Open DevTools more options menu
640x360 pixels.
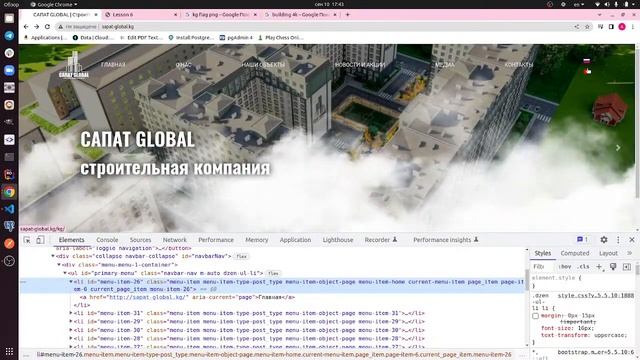click(618, 240)
